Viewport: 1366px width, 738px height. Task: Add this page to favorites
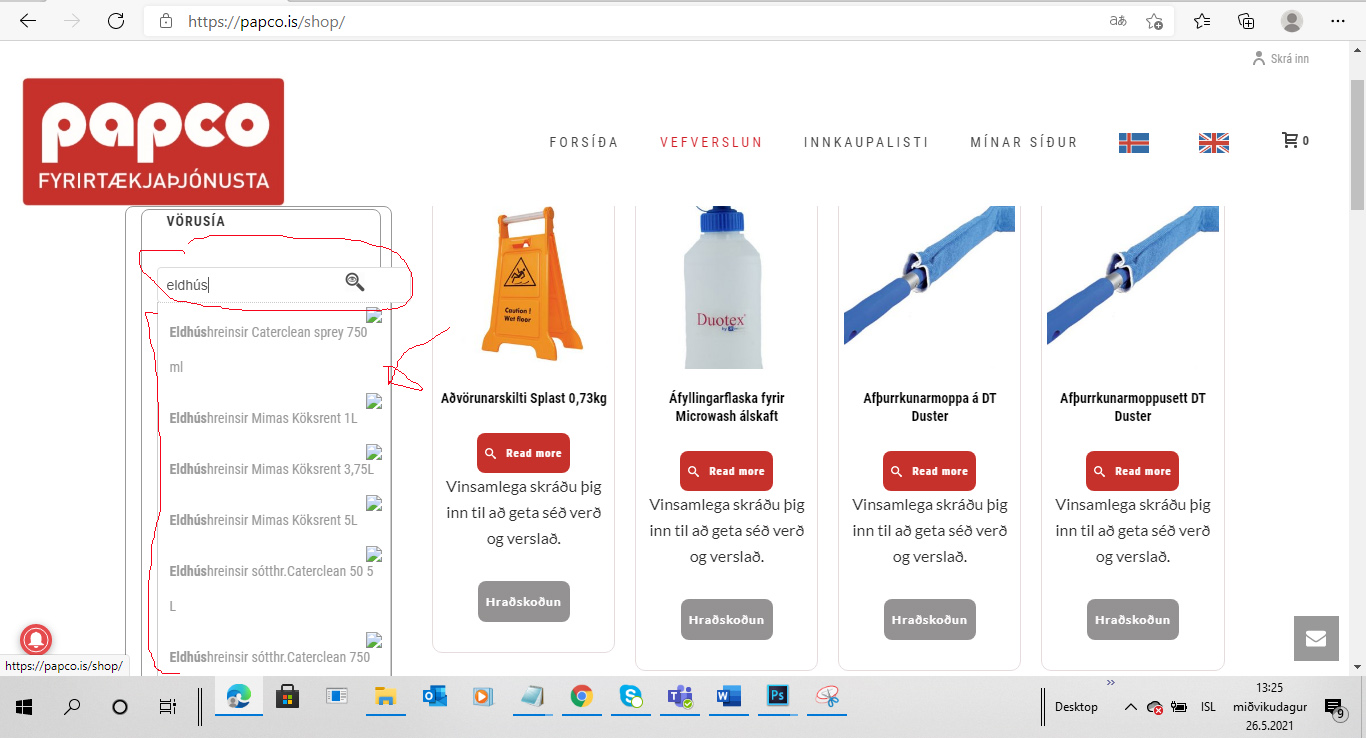click(1154, 21)
